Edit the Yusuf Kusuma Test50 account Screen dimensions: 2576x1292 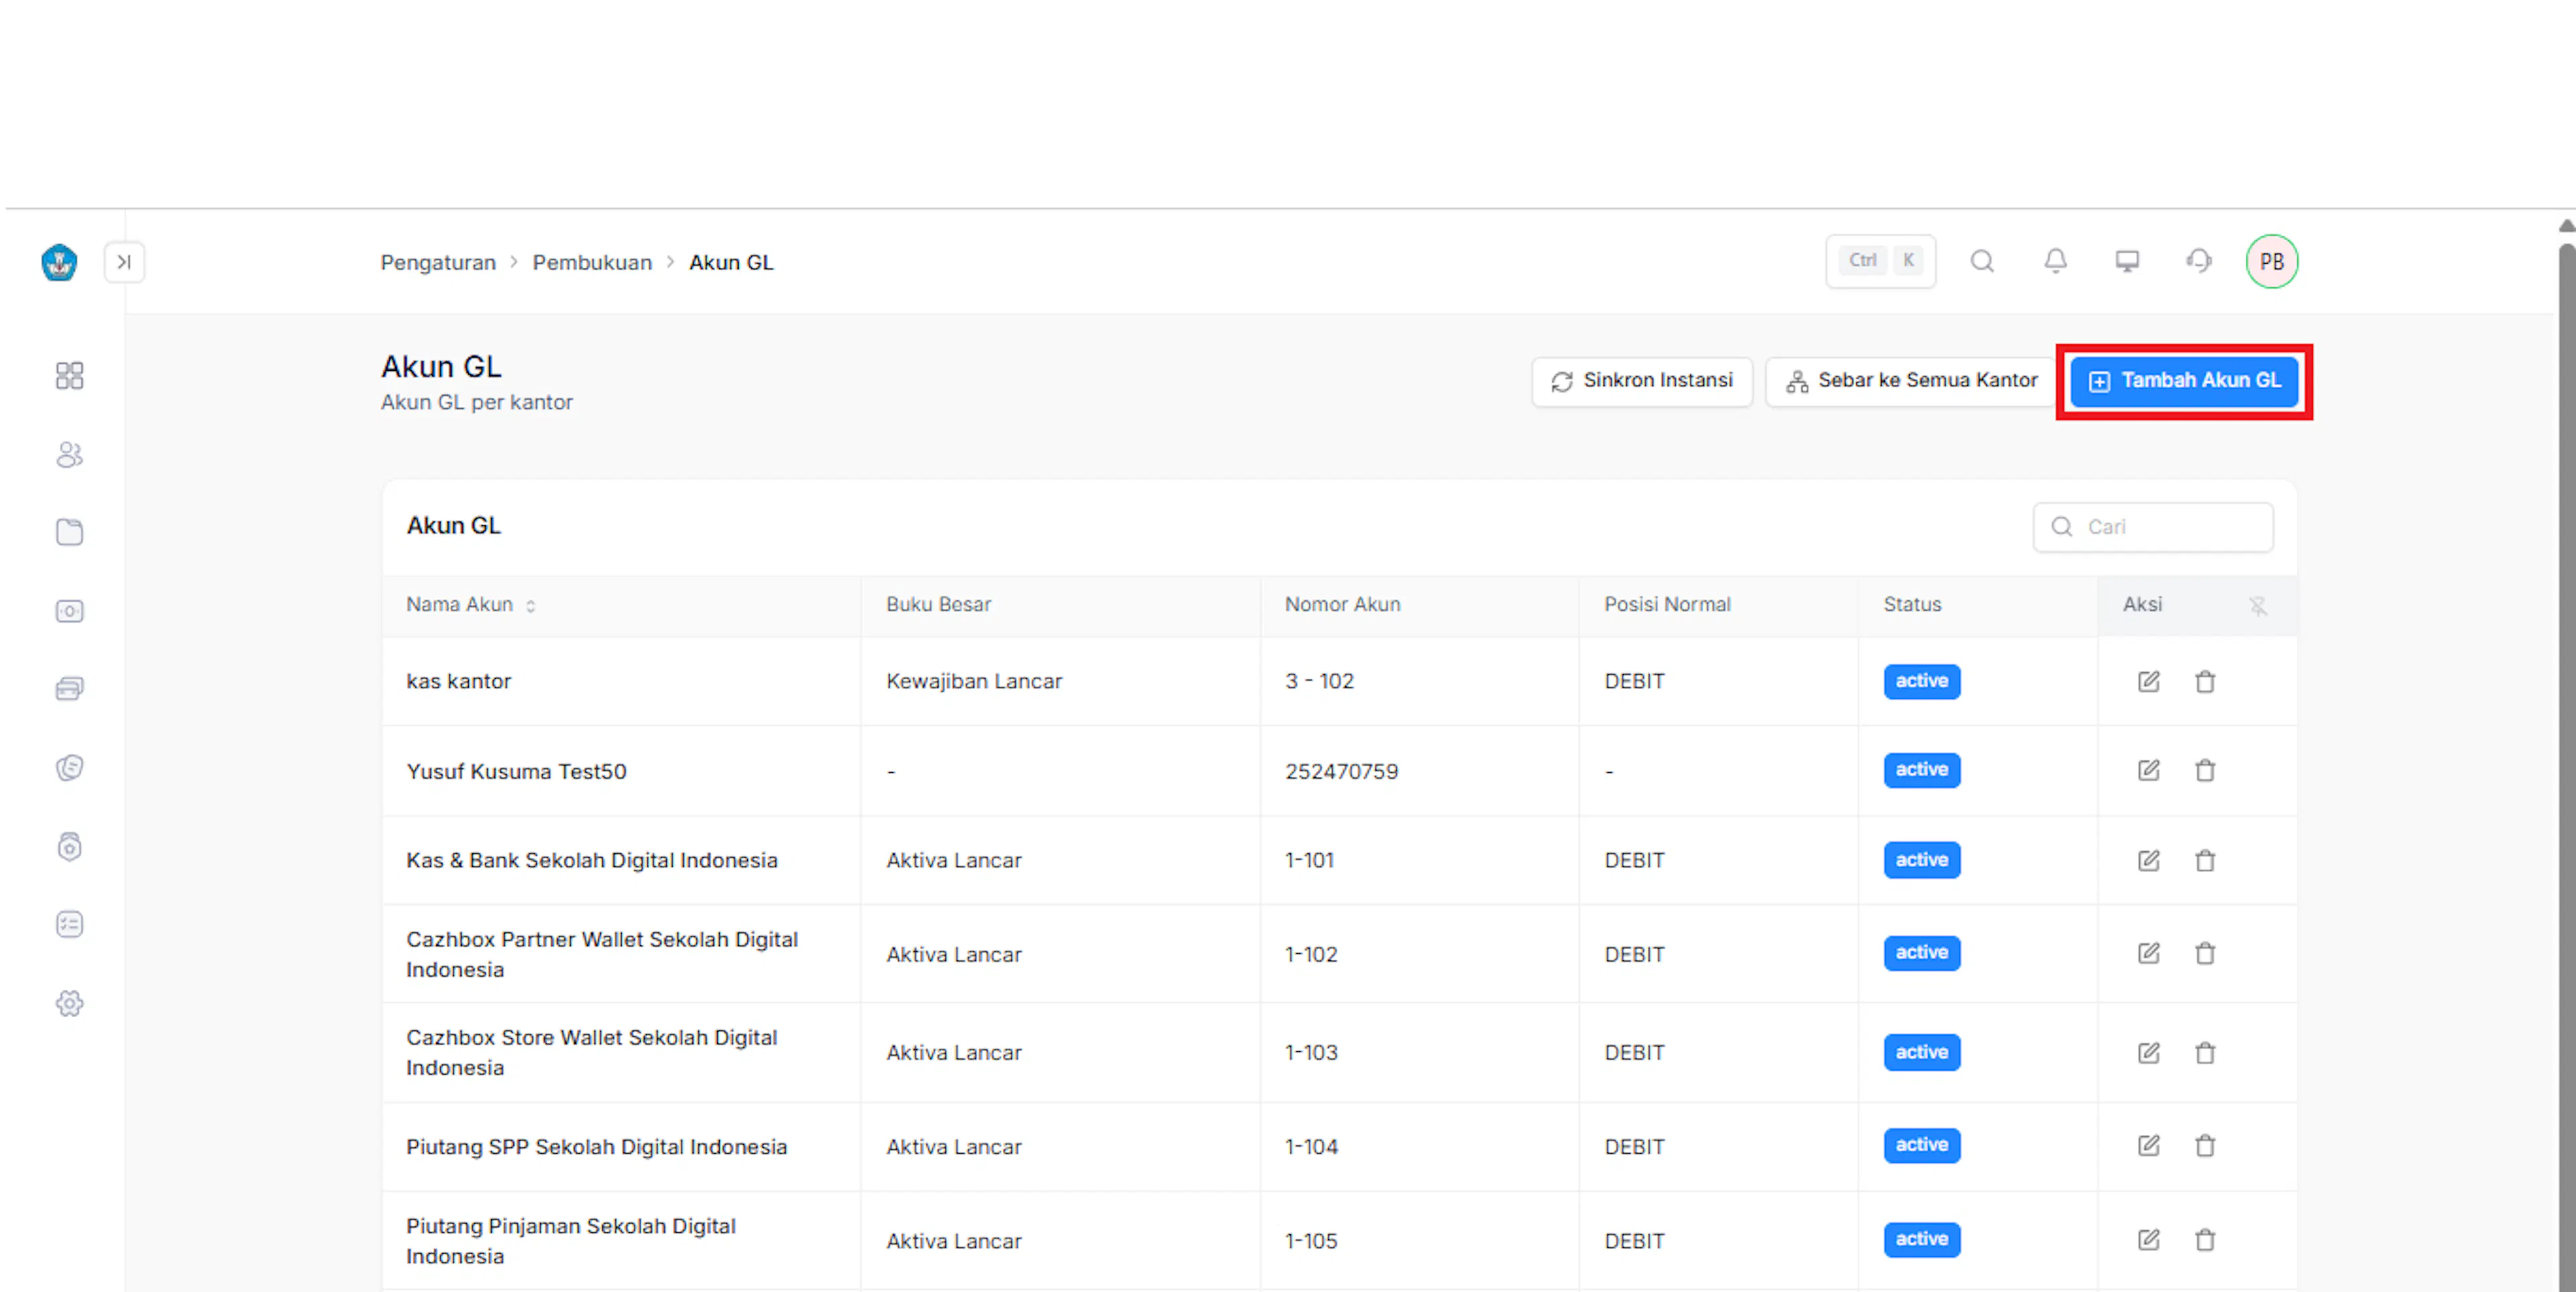2148,770
